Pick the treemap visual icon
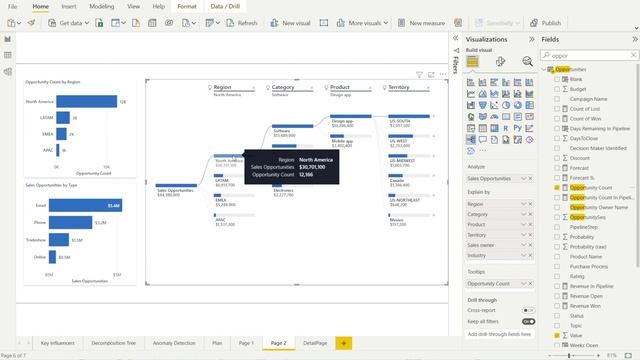640x360 pixels. coord(529,105)
